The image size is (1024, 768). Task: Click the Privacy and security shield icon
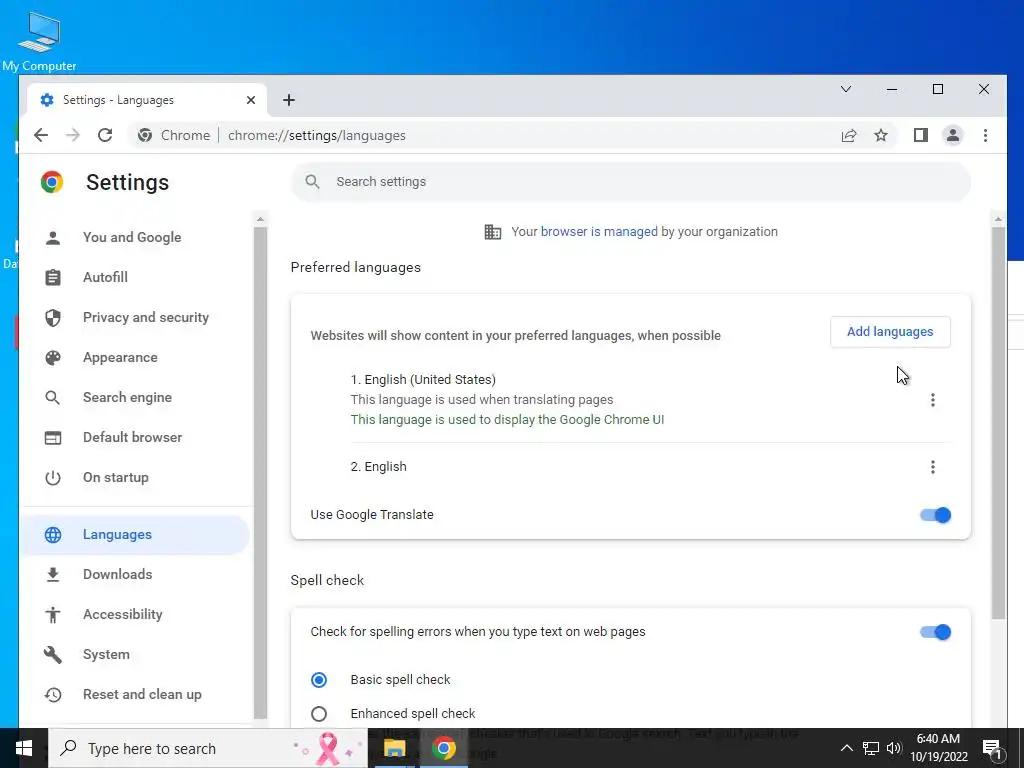(53, 317)
